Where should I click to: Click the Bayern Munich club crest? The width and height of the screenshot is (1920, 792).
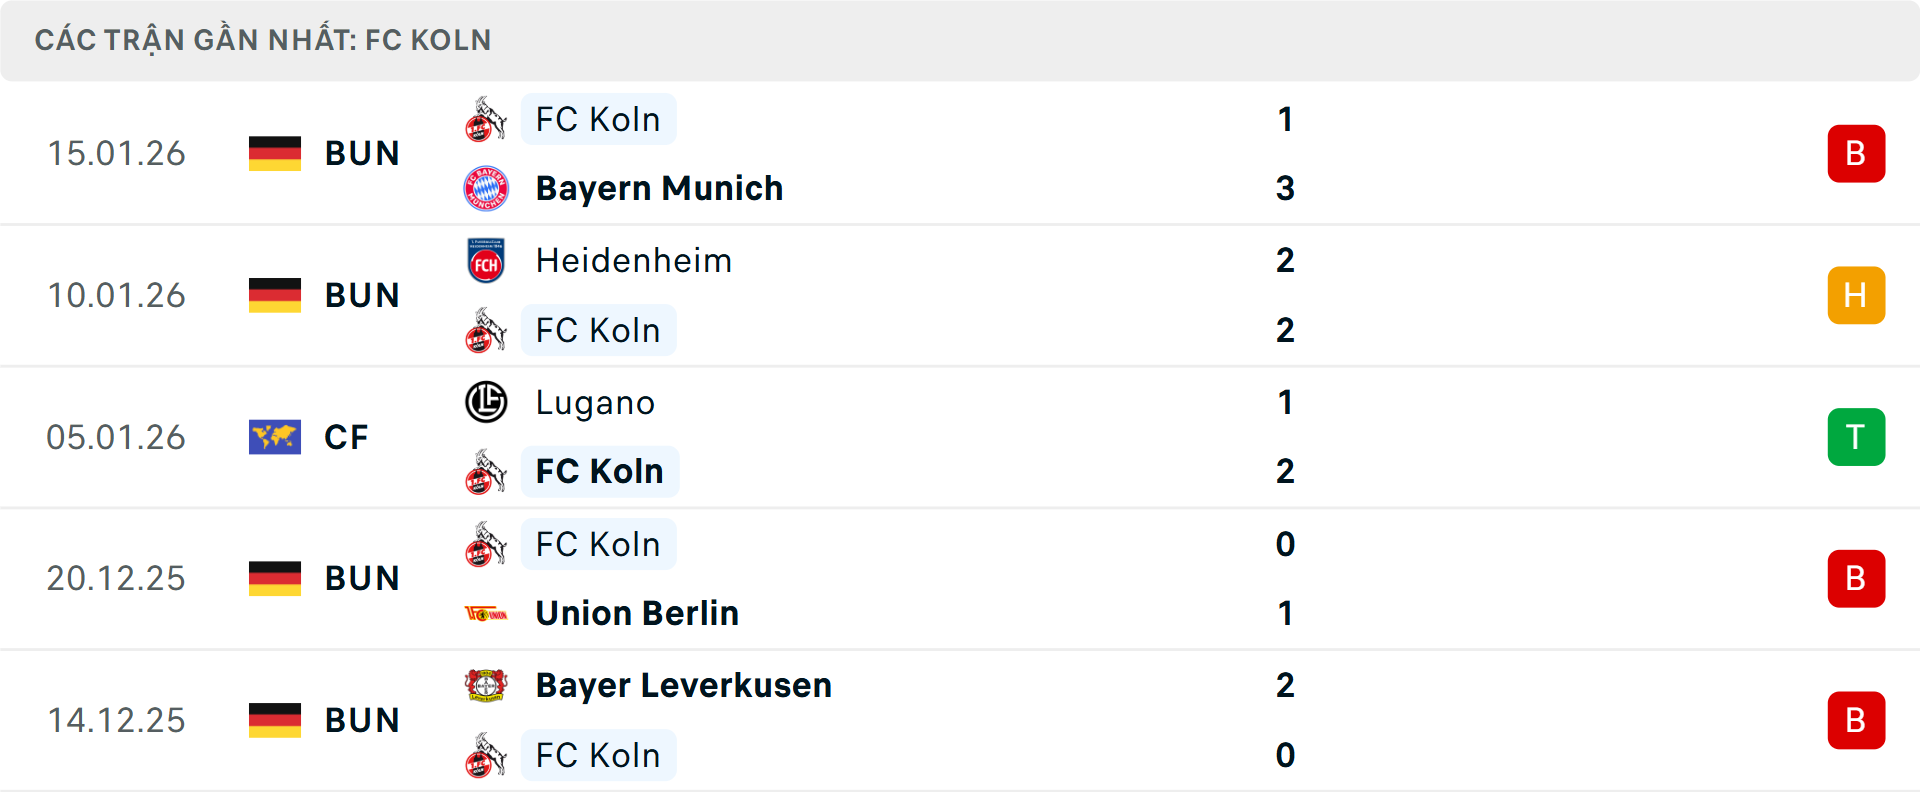(x=486, y=188)
